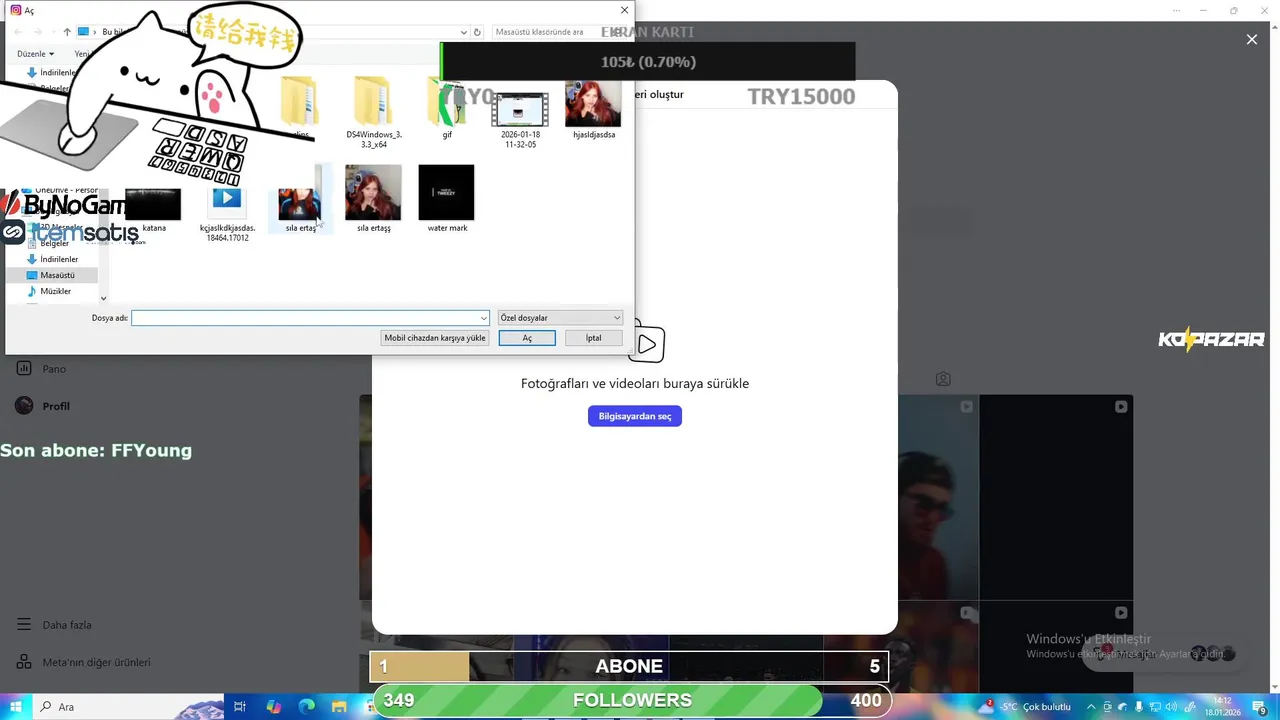Open the tagged posts tab icon
The image size is (1280, 720).
tap(943, 379)
